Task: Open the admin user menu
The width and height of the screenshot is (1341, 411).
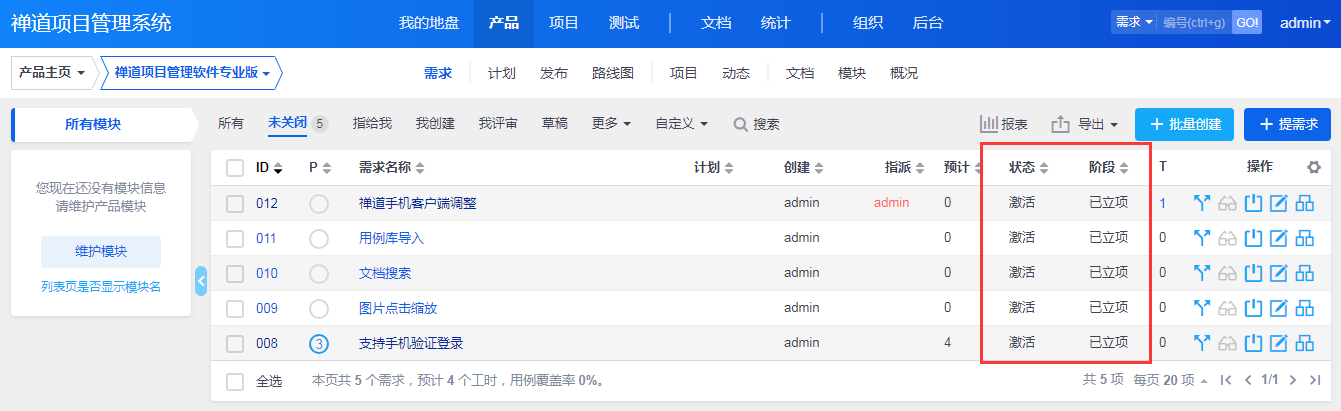Action: [x=1305, y=22]
